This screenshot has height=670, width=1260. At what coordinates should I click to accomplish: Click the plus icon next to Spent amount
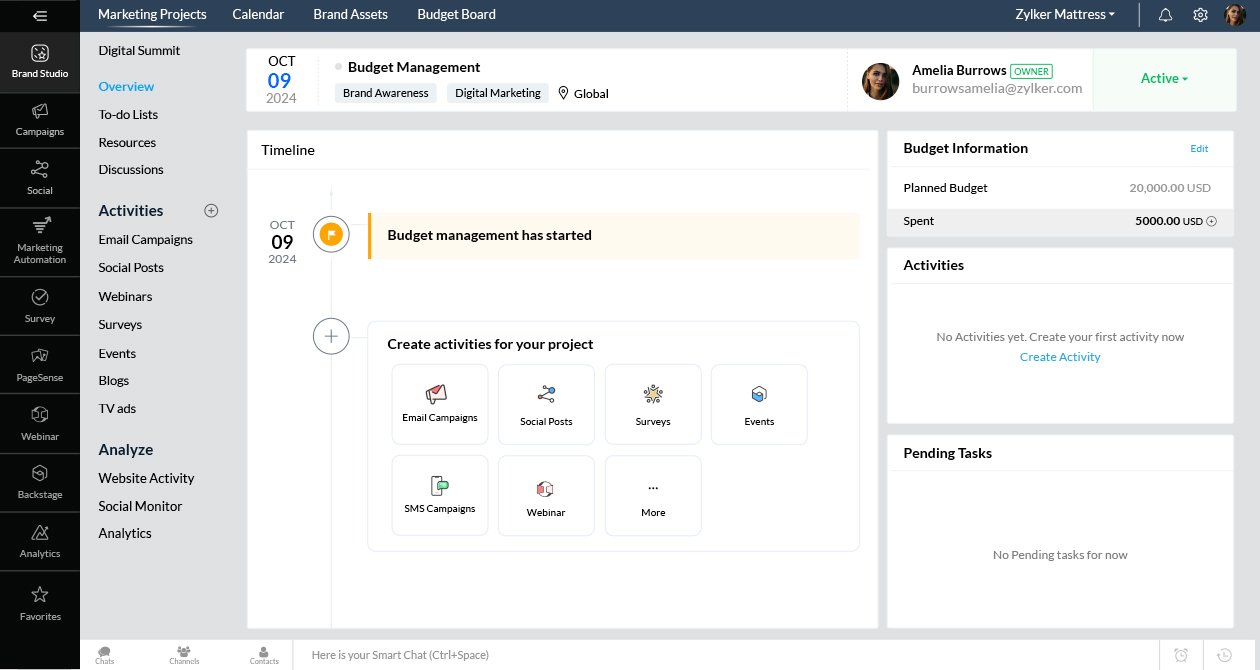[x=1212, y=222]
